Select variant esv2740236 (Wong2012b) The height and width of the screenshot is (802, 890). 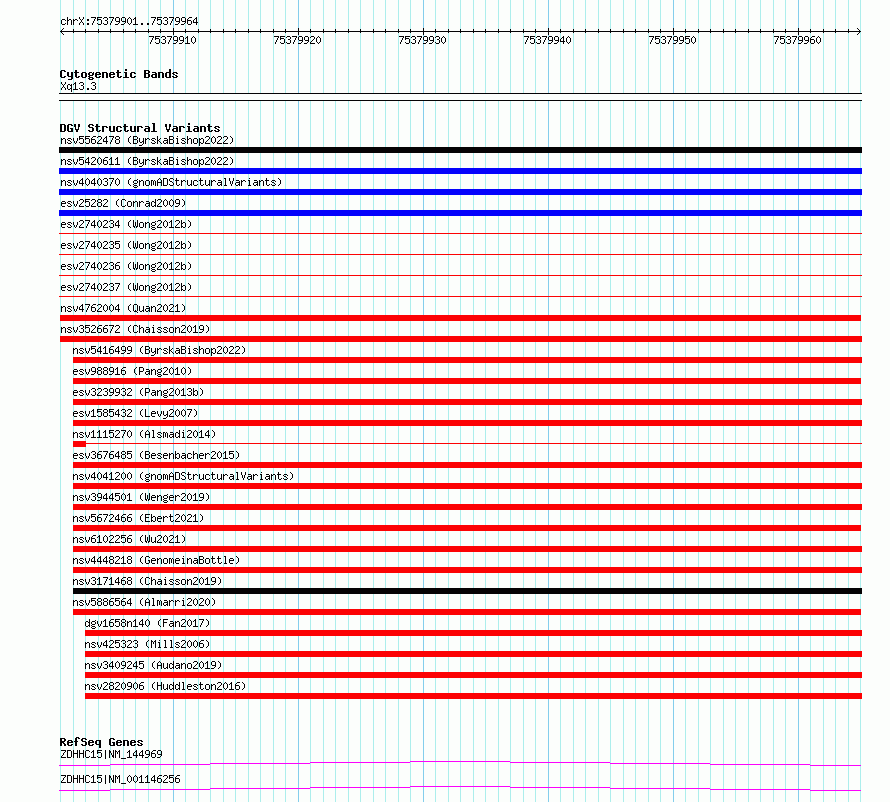(x=126, y=266)
